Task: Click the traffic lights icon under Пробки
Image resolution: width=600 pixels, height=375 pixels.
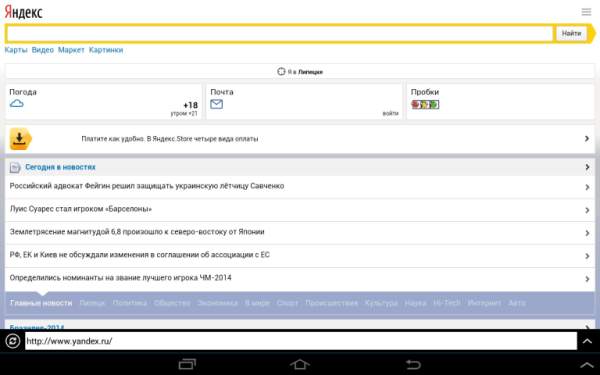Action: (425, 104)
